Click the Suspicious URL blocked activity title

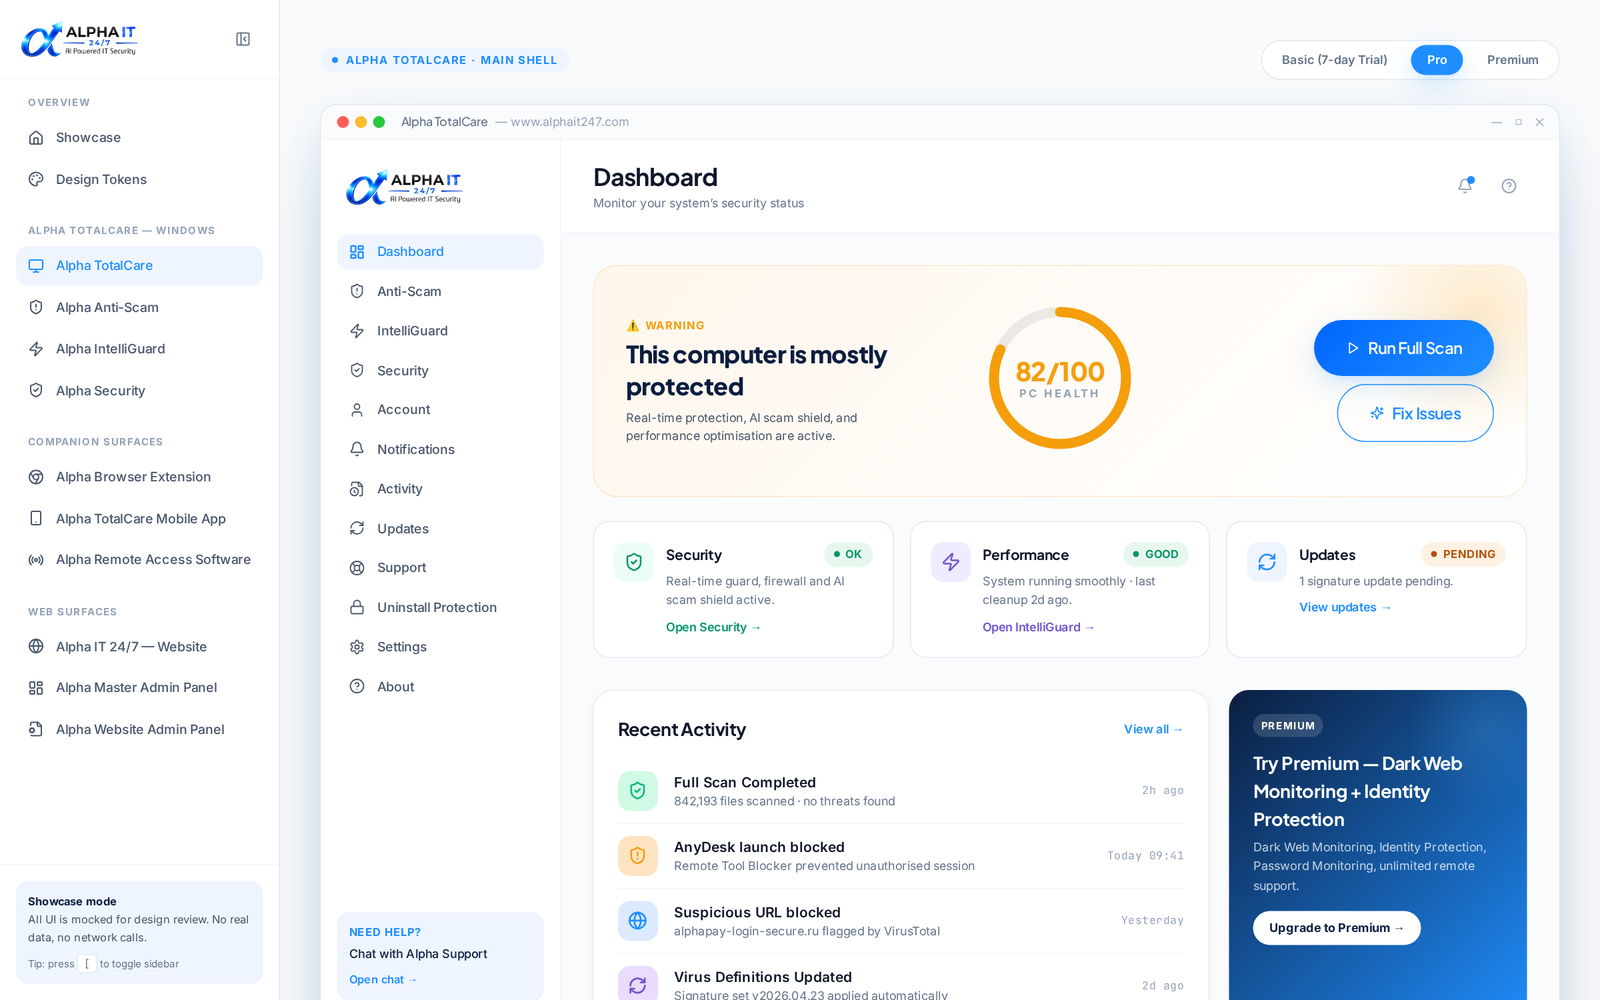[757, 913]
